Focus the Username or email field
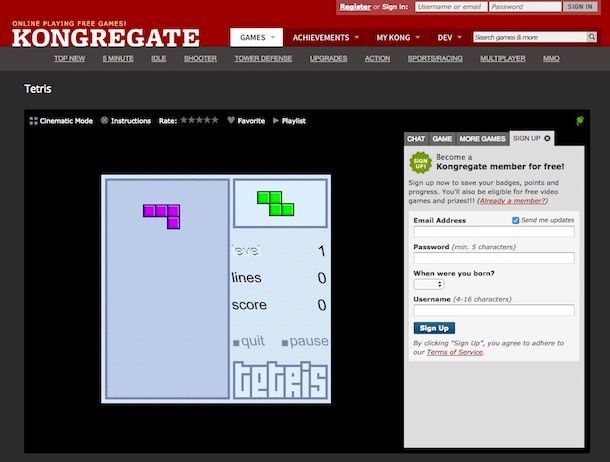This screenshot has height=462, width=610. tap(451, 7)
